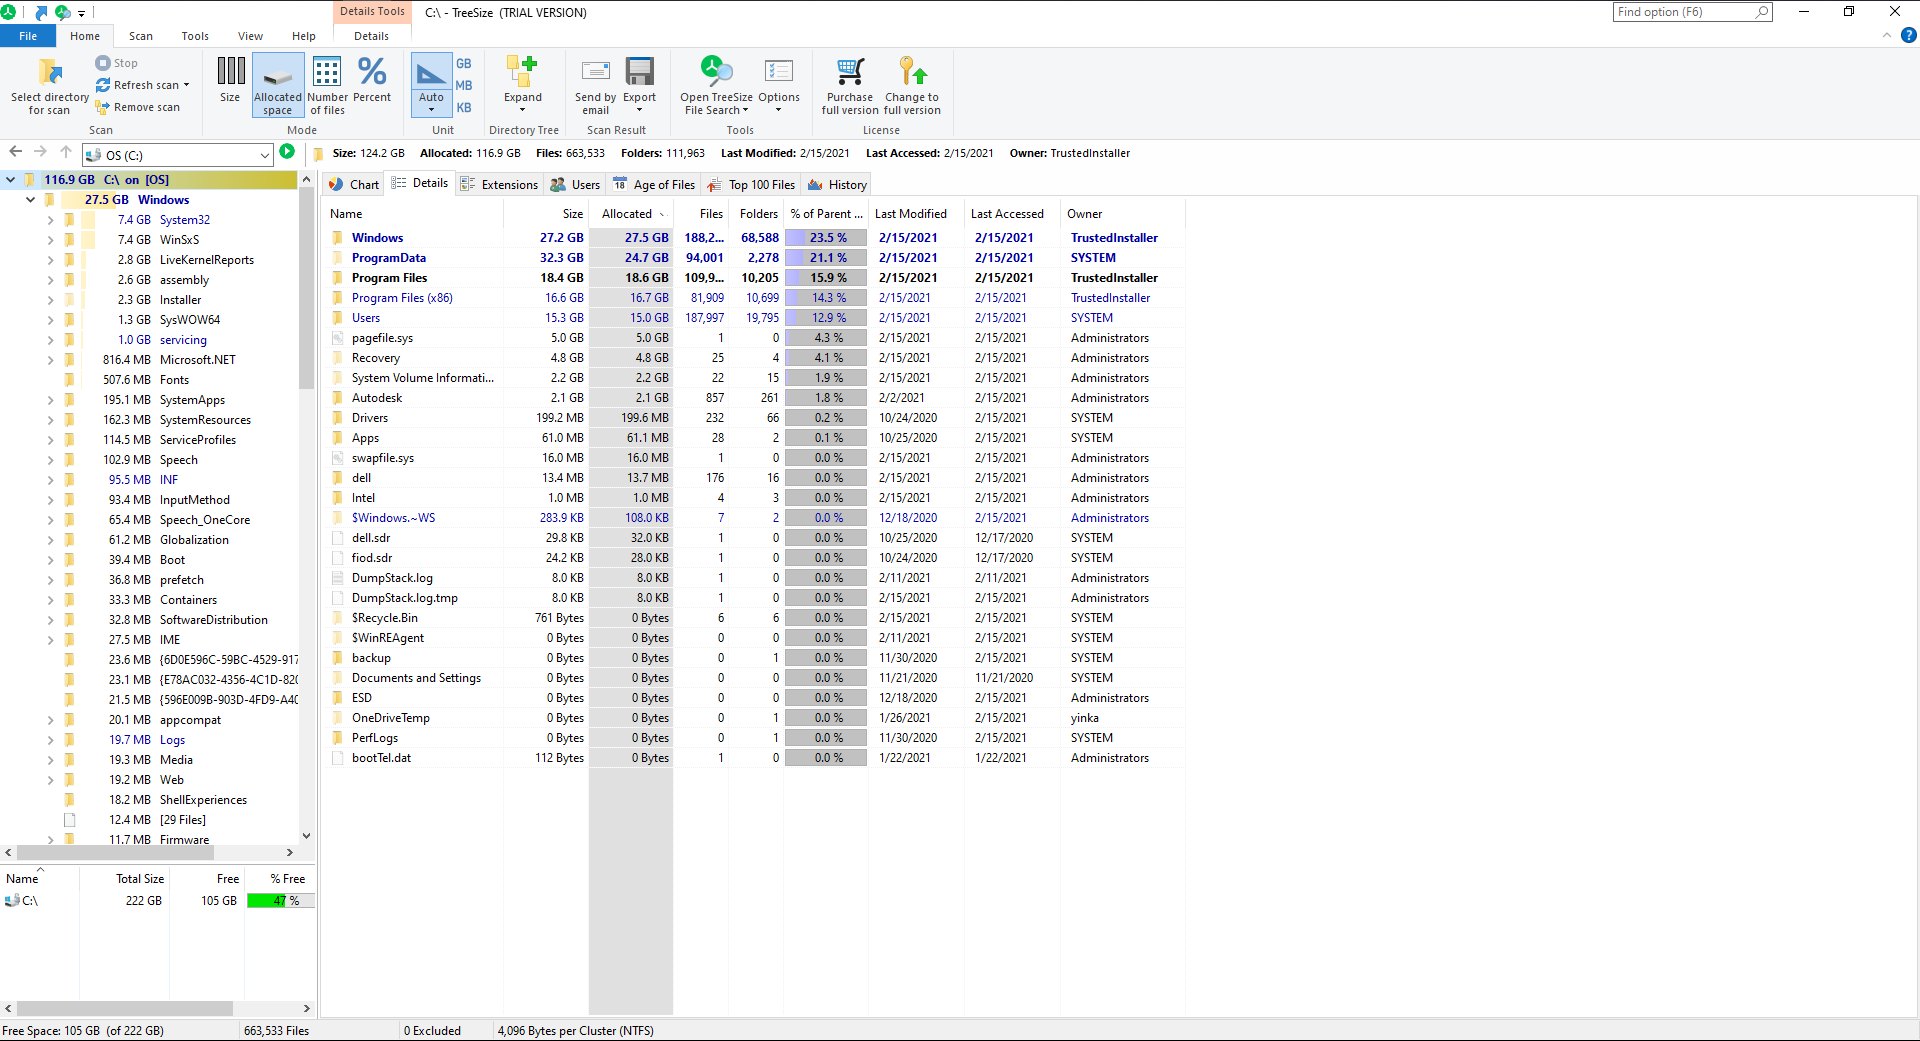Expand the System32 tree node
This screenshot has width=1920, height=1041.
pos(50,220)
